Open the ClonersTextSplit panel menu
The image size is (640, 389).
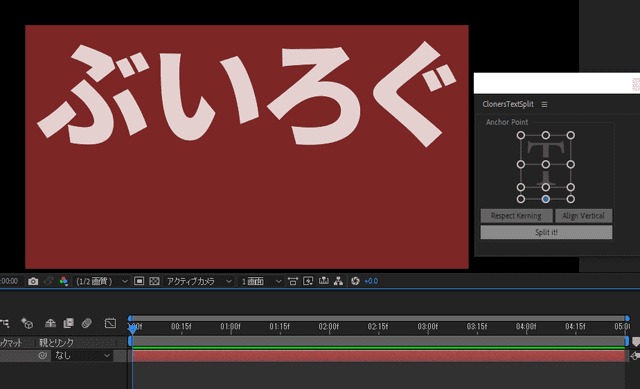[544, 104]
